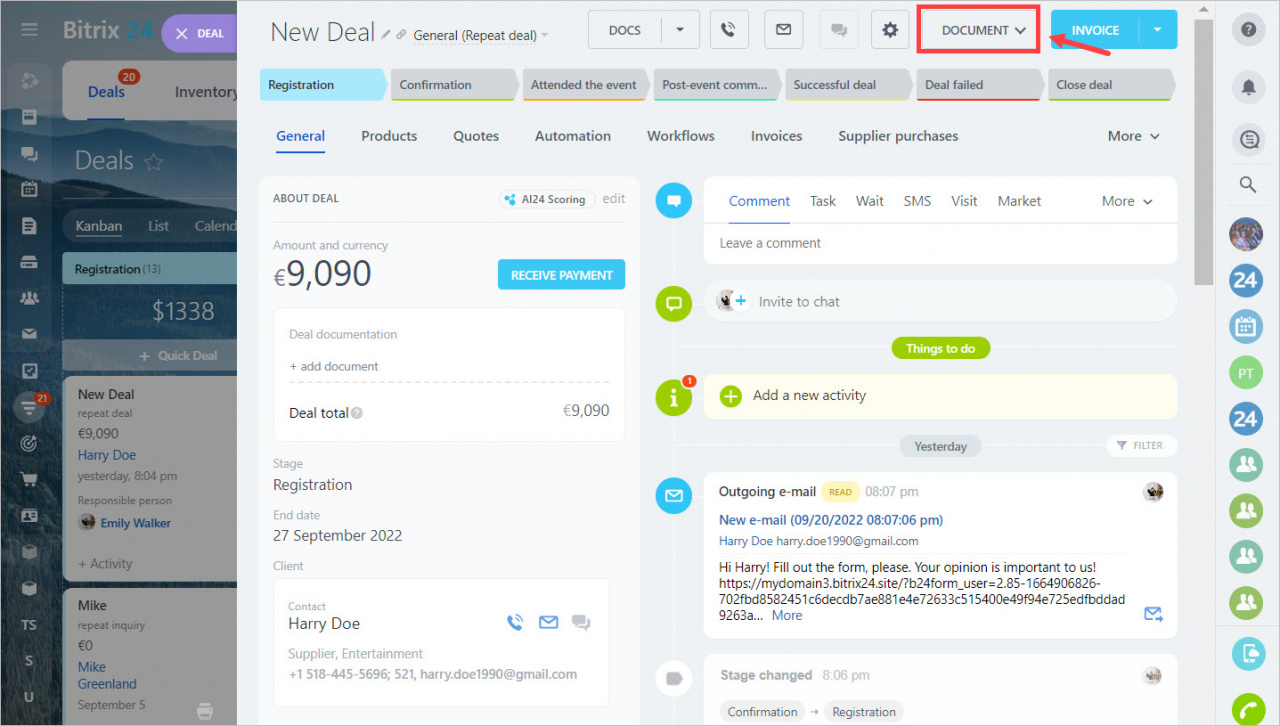This screenshot has height=726, width=1280.
Task: Click Add a new activity row
Action: point(940,396)
